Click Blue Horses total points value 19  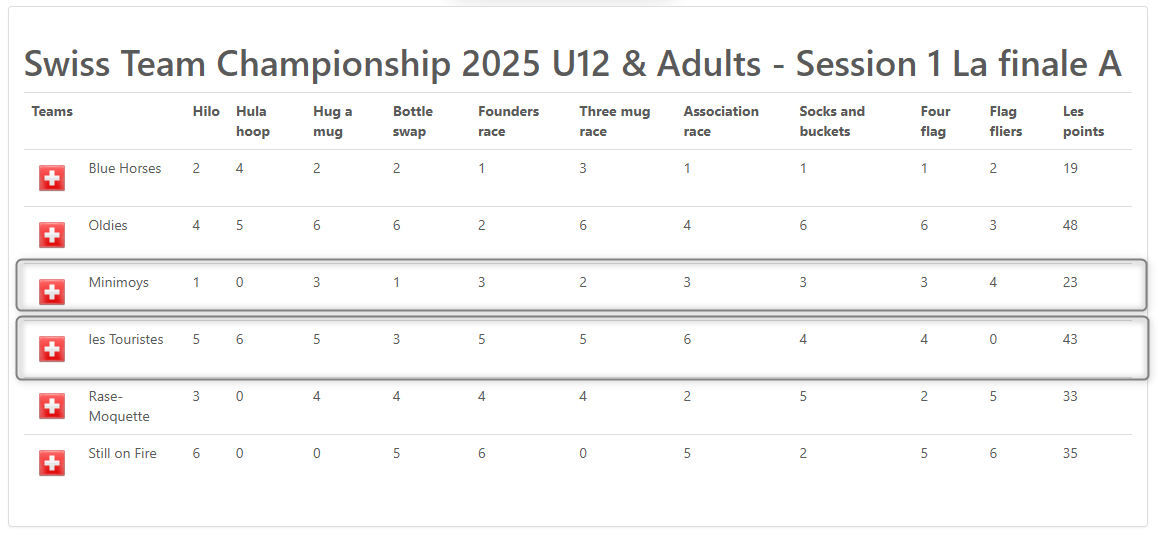1070,168
